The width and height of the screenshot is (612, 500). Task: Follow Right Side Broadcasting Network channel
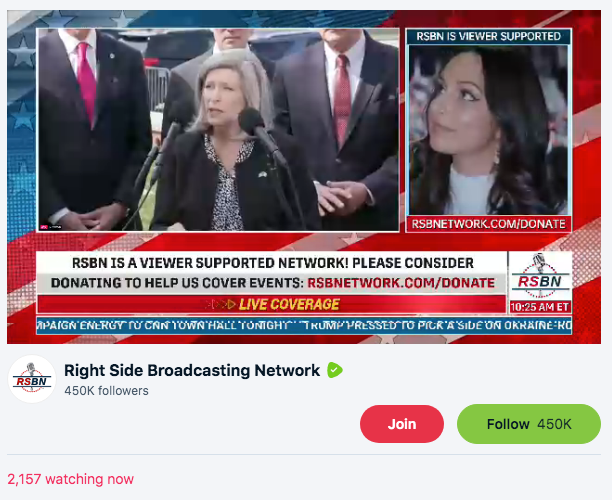pos(528,424)
